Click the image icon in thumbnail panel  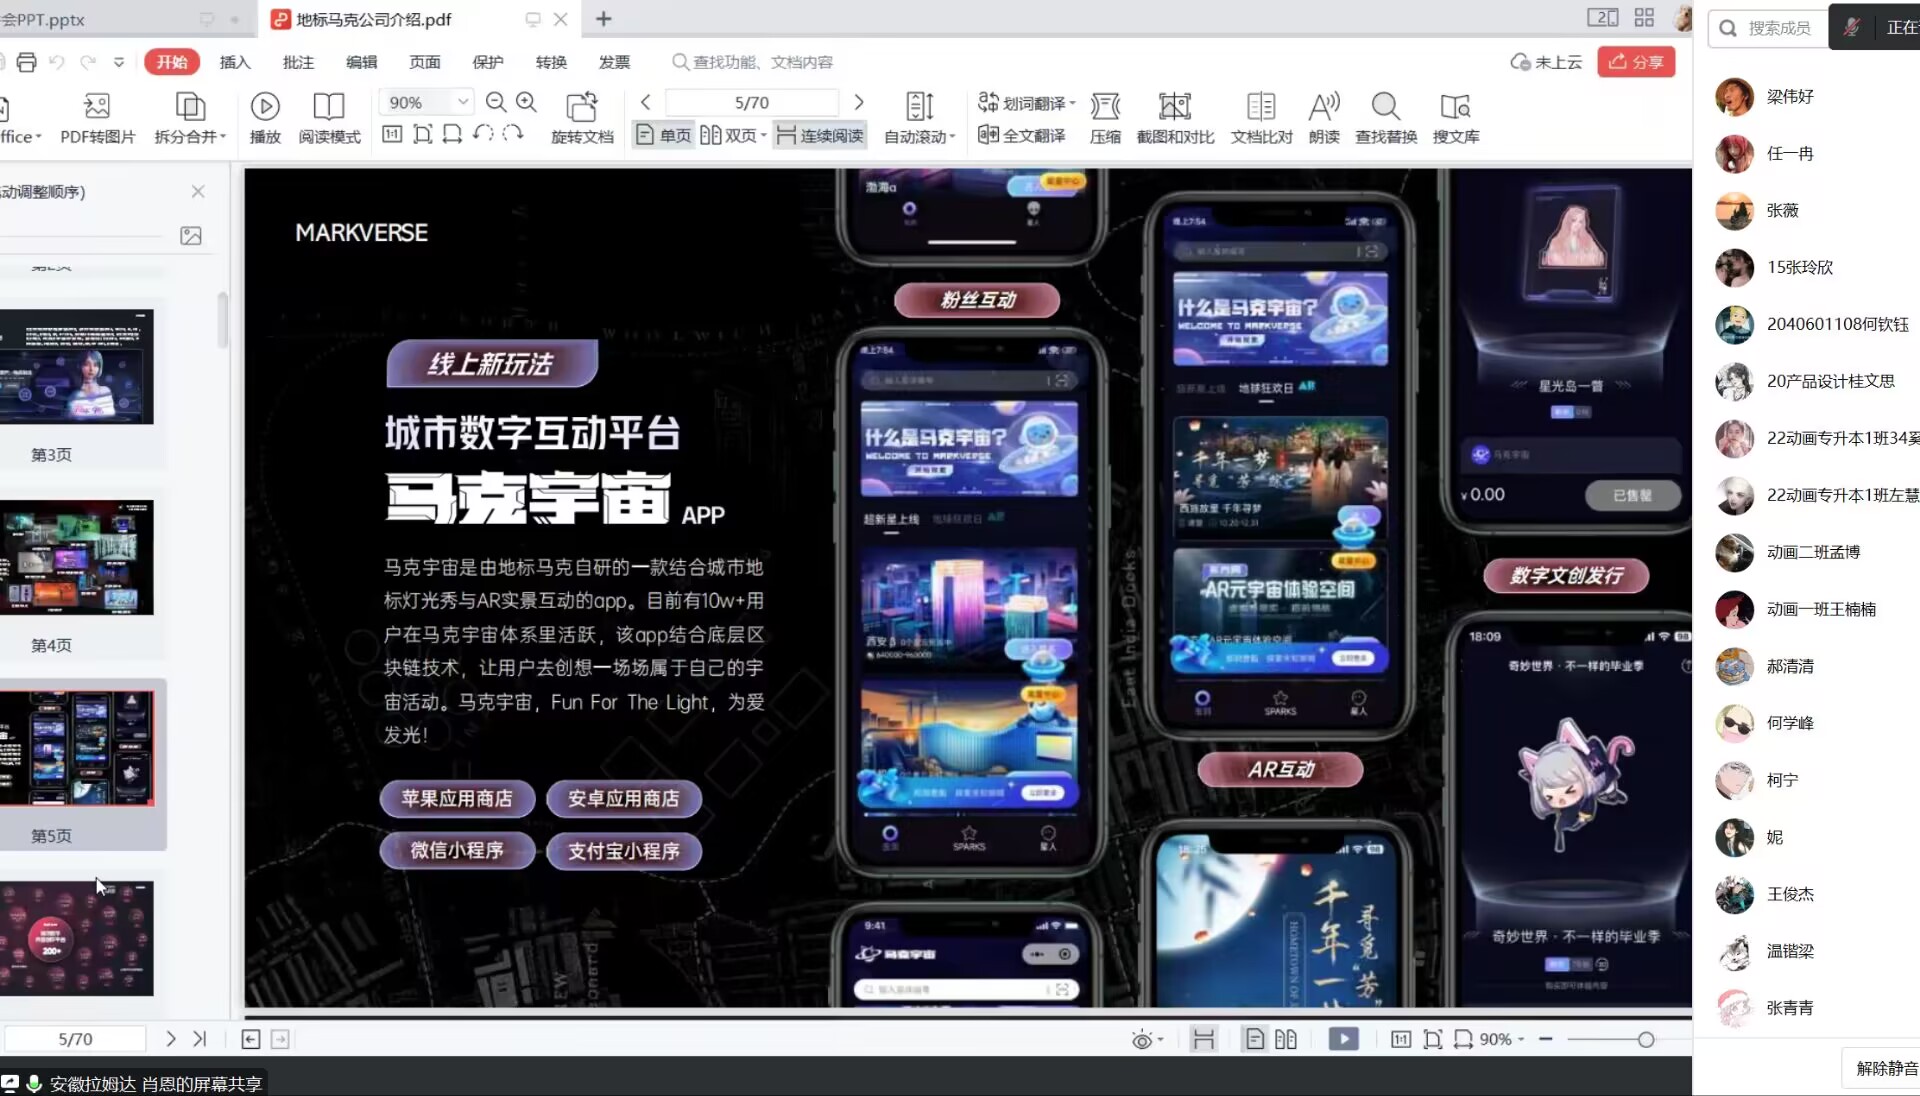191,236
